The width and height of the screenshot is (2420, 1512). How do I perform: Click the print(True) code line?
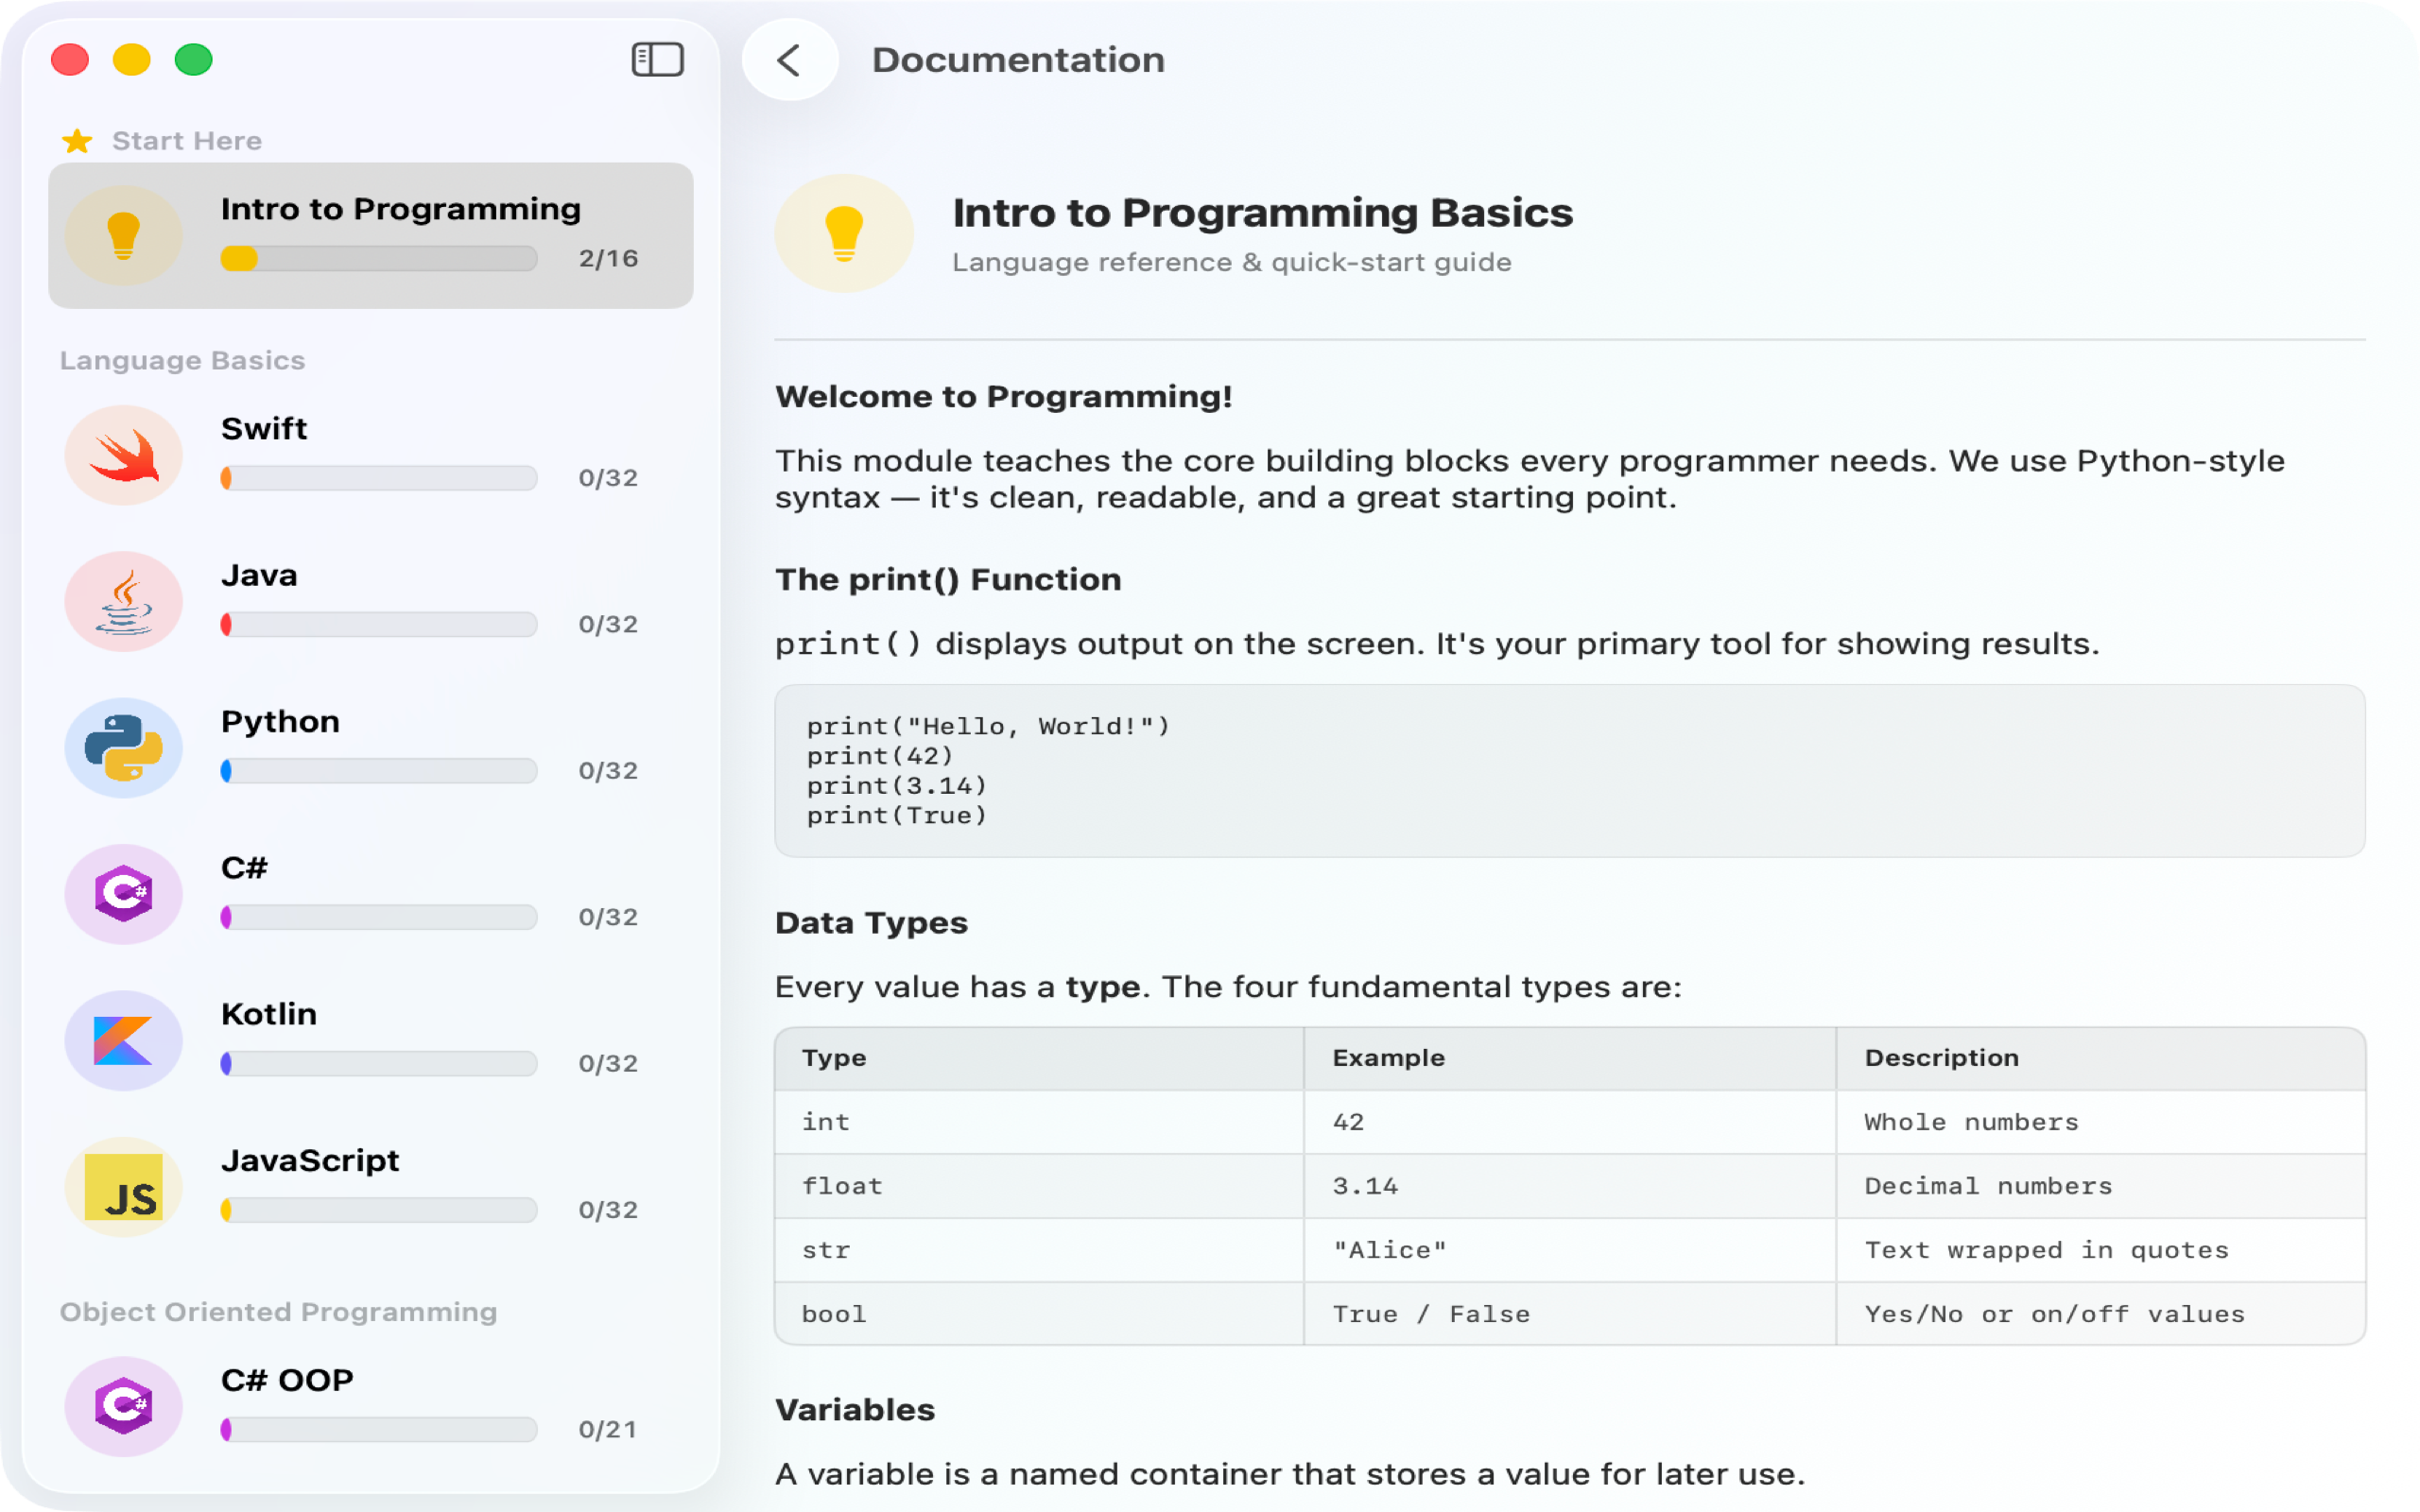897,817
